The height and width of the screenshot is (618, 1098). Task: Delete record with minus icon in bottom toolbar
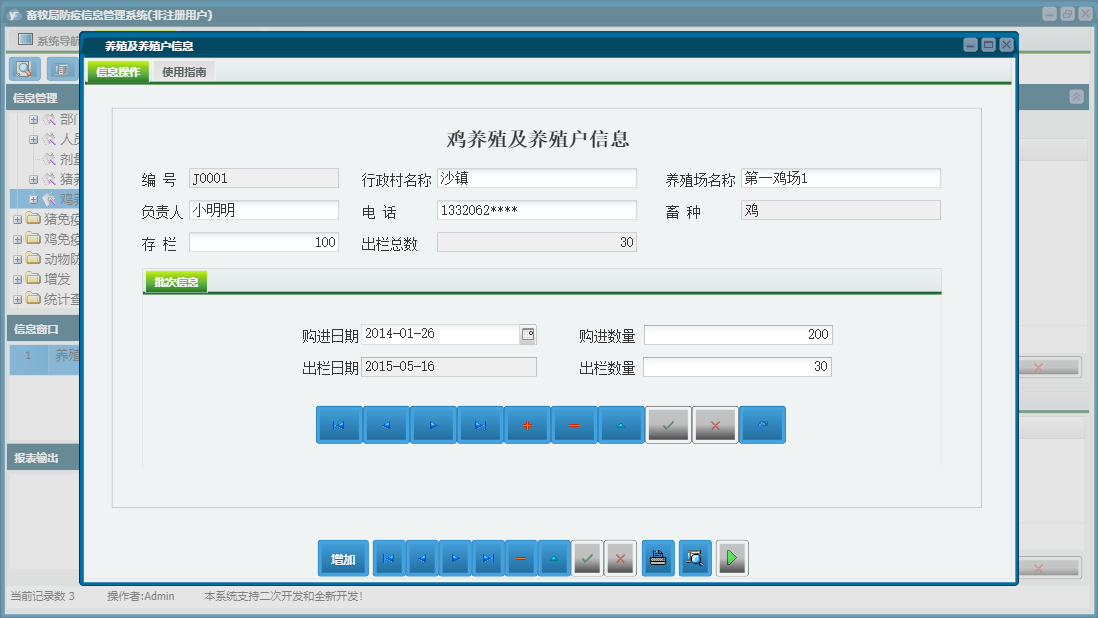coord(521,559)
